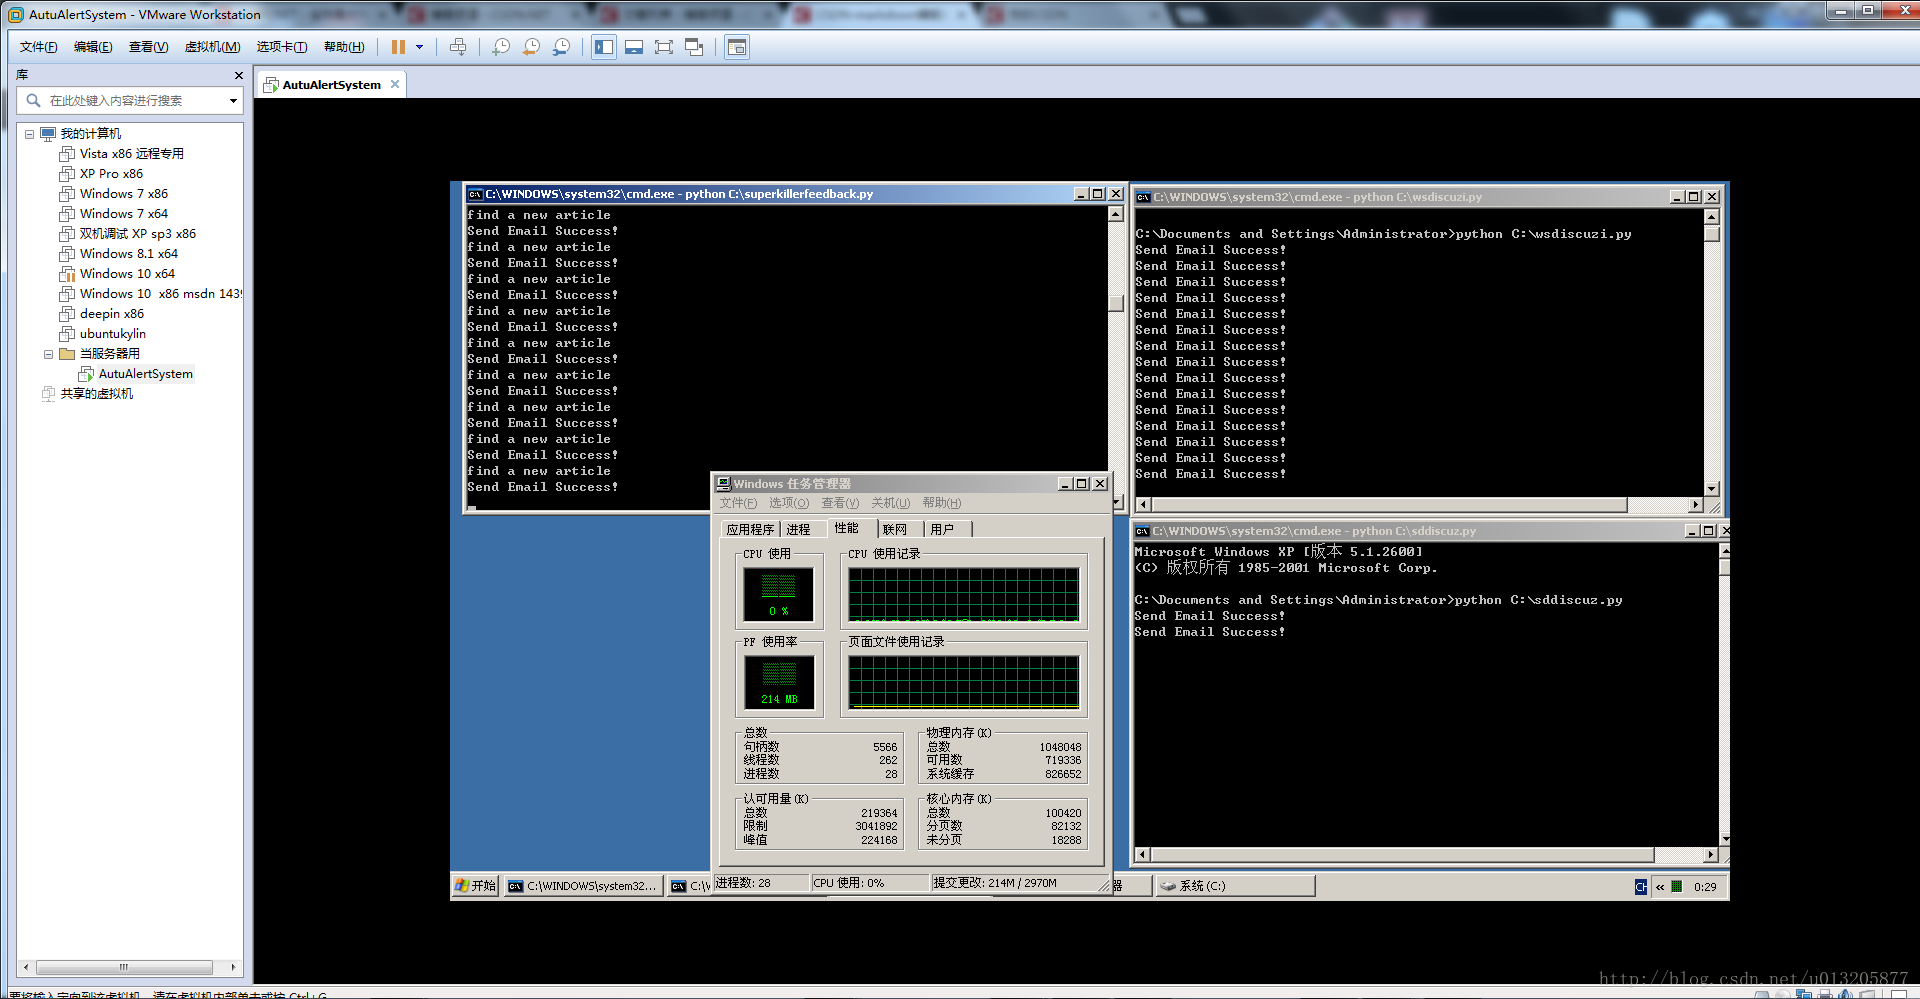Open Task Manager 联网 tab
The height and width of the screenshot is (999, 1920).
click(x=895, y=529)
